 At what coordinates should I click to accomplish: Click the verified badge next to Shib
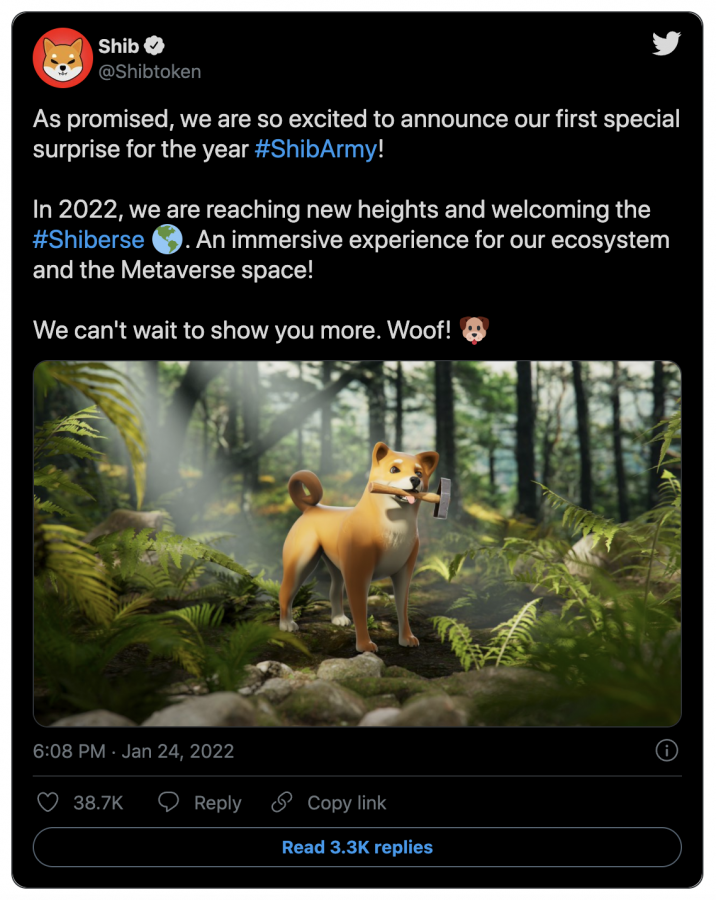(157, 45)
